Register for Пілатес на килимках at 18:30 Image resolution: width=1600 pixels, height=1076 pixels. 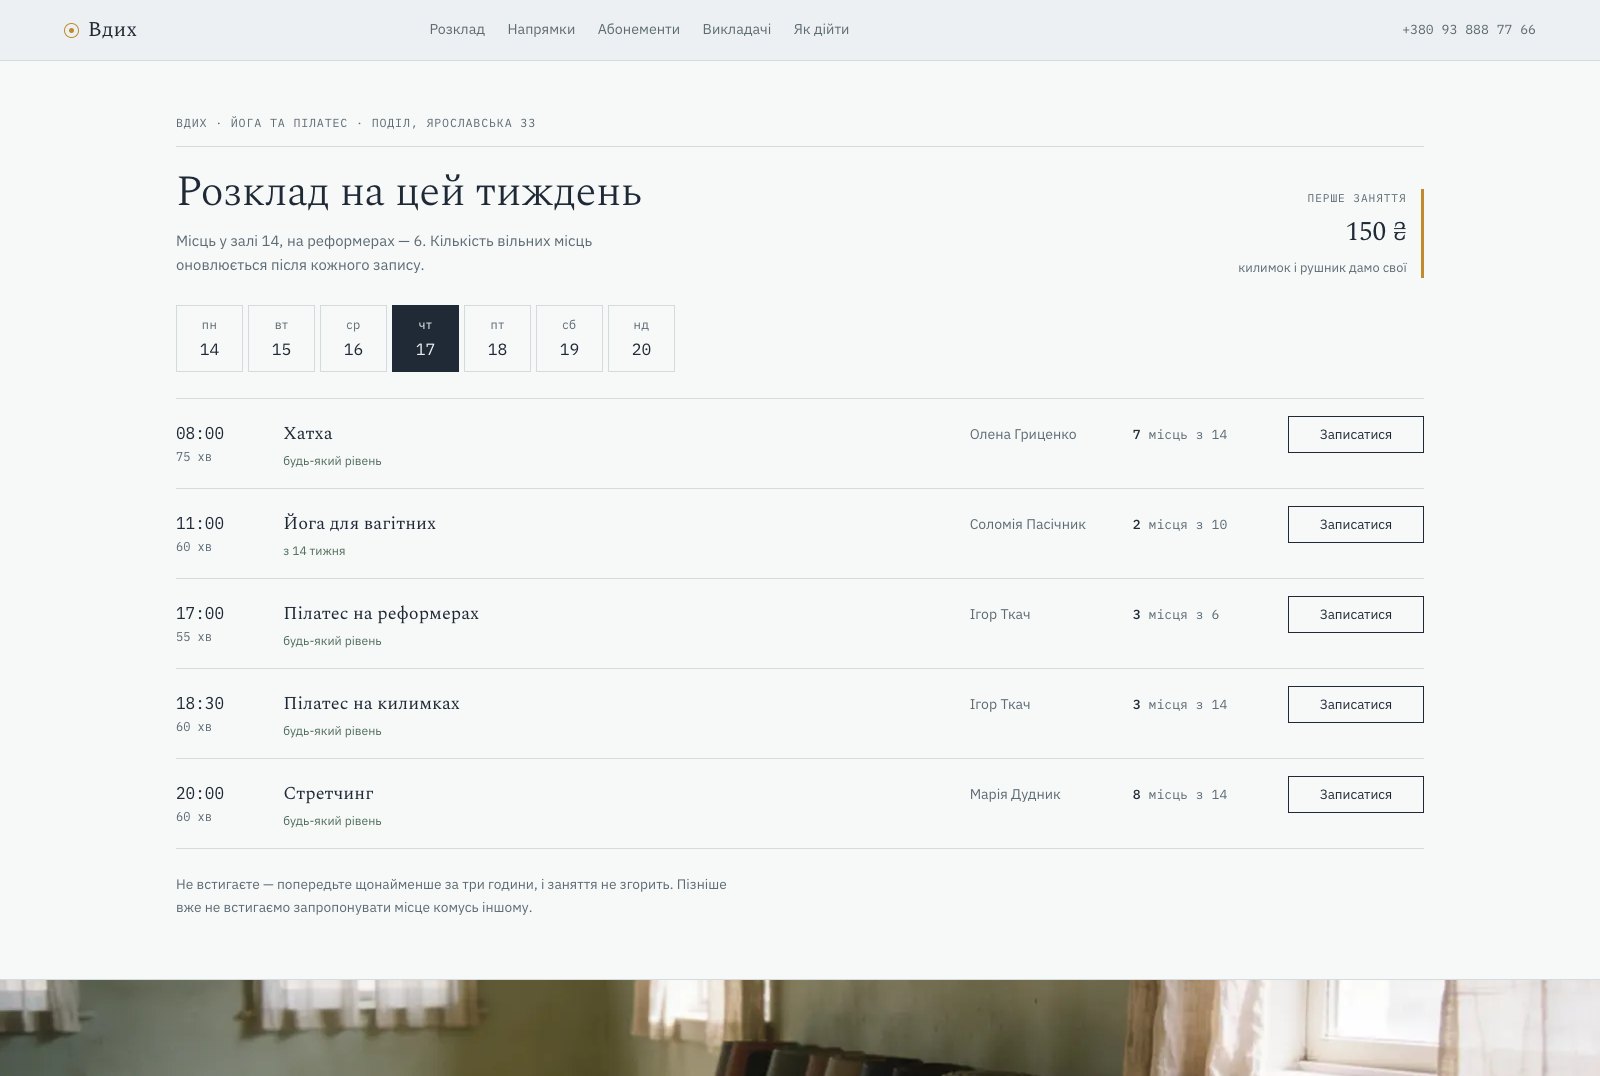[x=1355, y=704]
